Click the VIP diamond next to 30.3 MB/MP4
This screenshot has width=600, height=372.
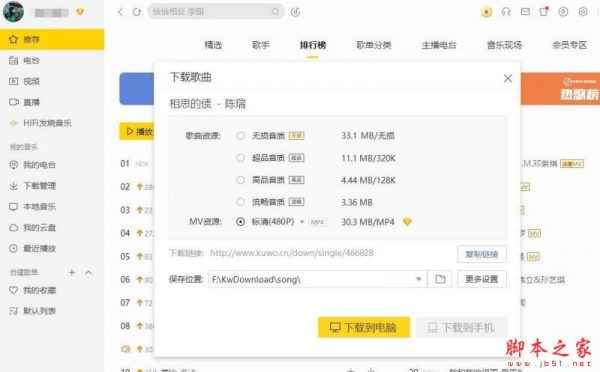[x=407, y=222]
